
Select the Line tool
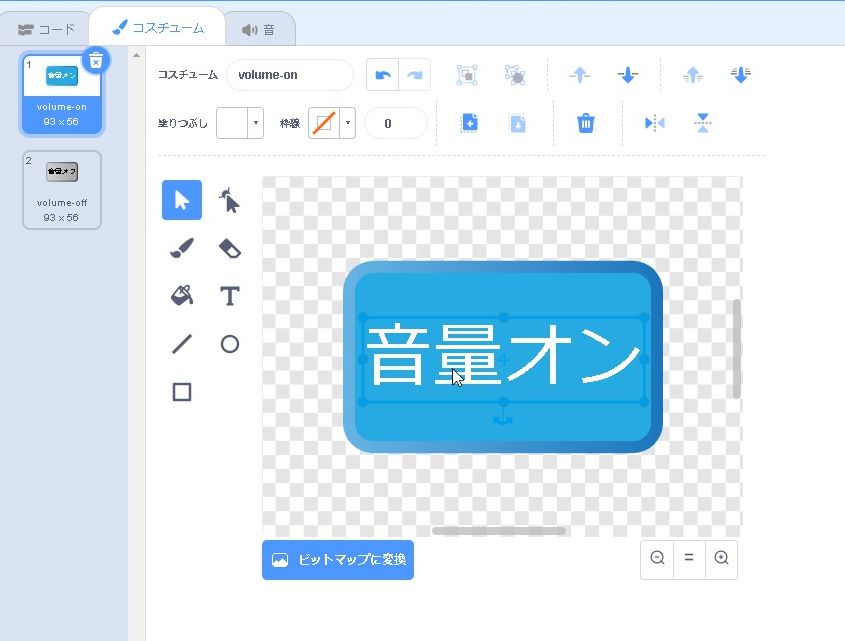(x=182, y=344)
